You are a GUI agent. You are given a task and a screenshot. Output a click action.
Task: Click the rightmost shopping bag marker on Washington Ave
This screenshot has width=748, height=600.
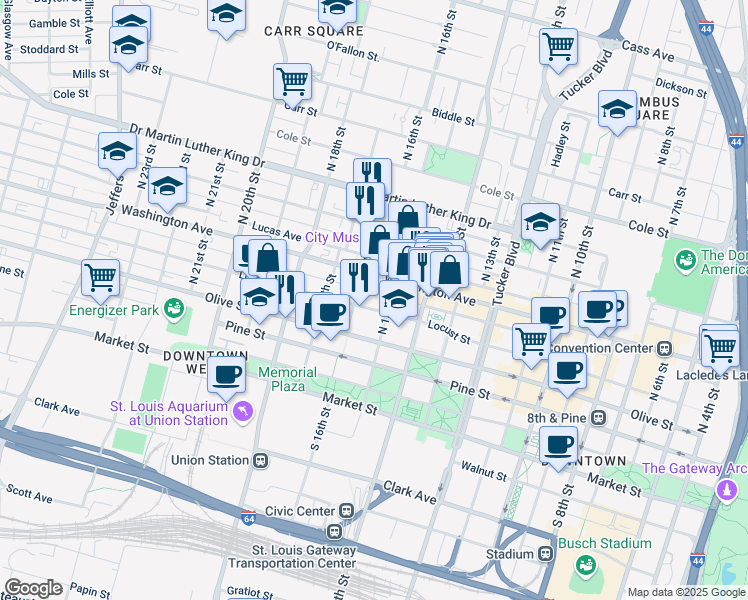tap(449, 271)
